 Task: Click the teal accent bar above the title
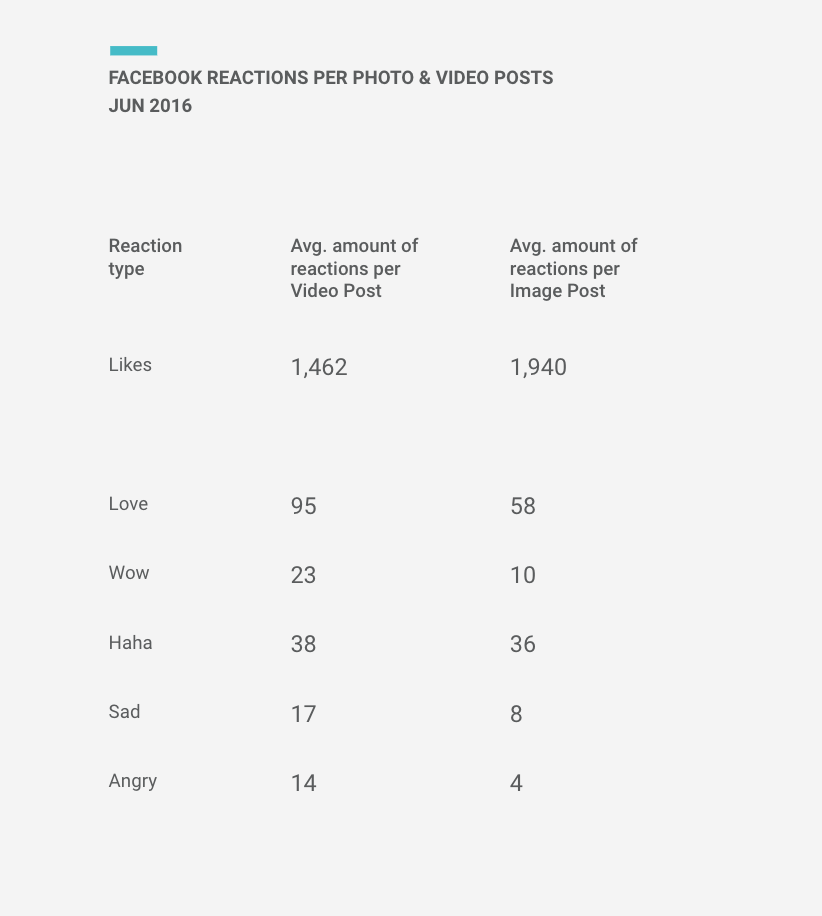[133, 51]
